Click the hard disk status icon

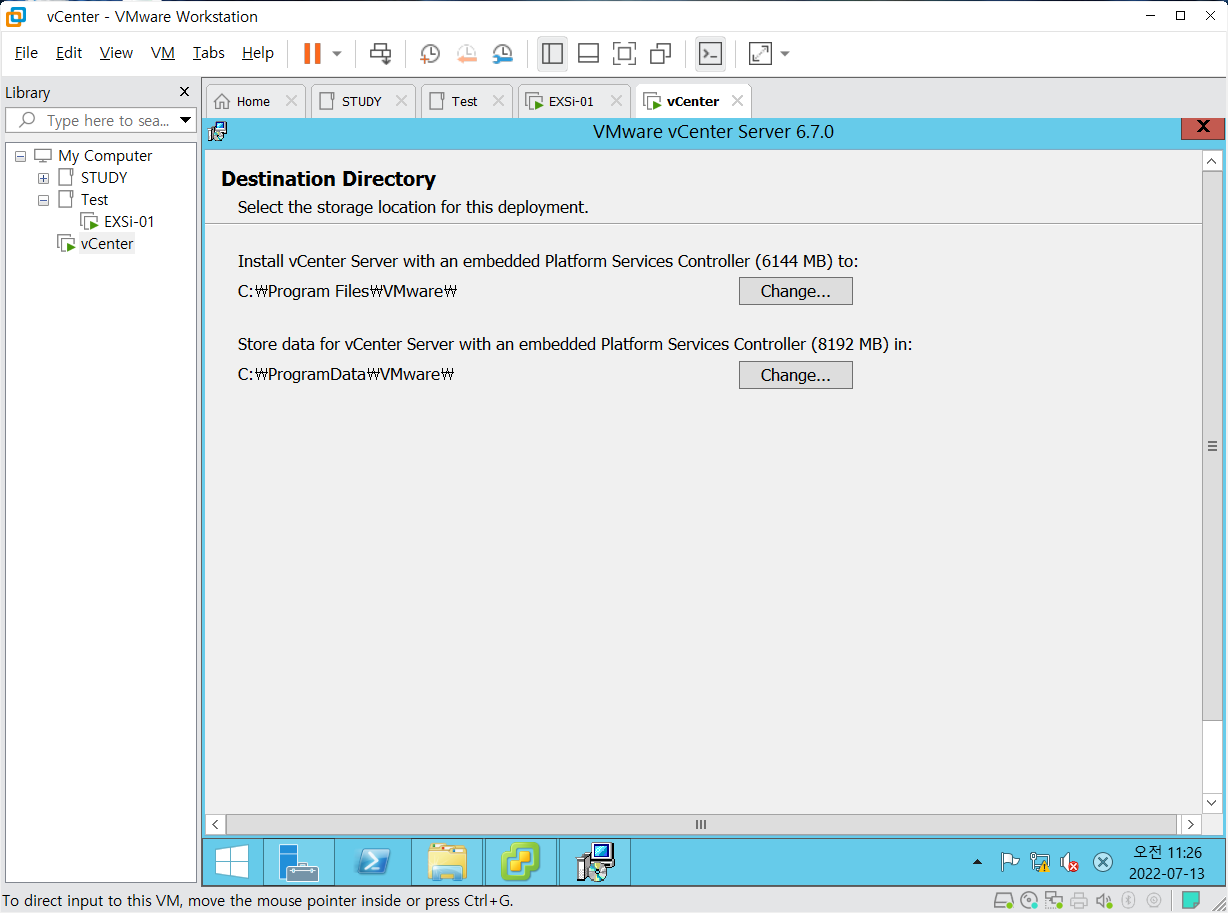[x=1005, y=901]
